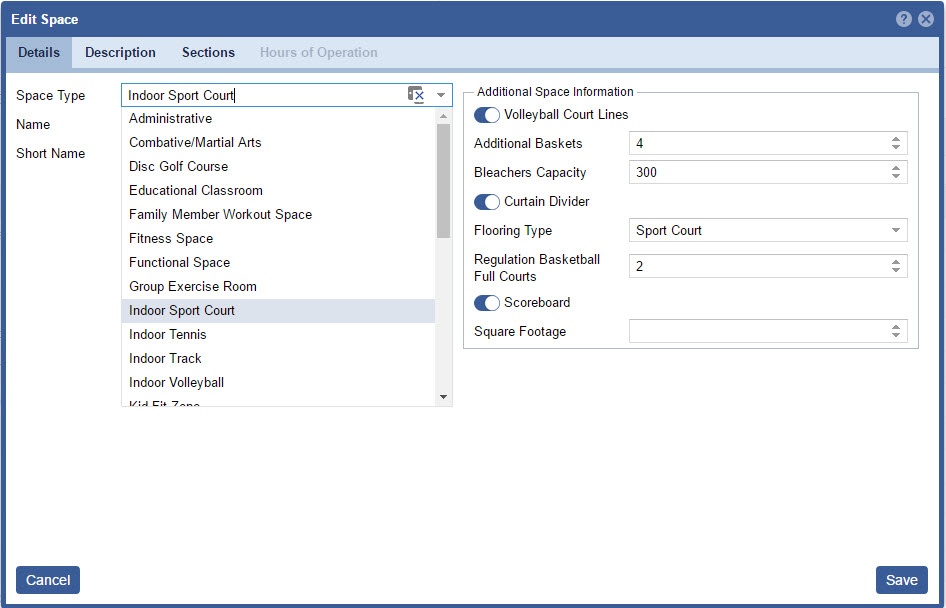Open the Sections tab
This screenshot has height=608, width=946.
[208, 53]
